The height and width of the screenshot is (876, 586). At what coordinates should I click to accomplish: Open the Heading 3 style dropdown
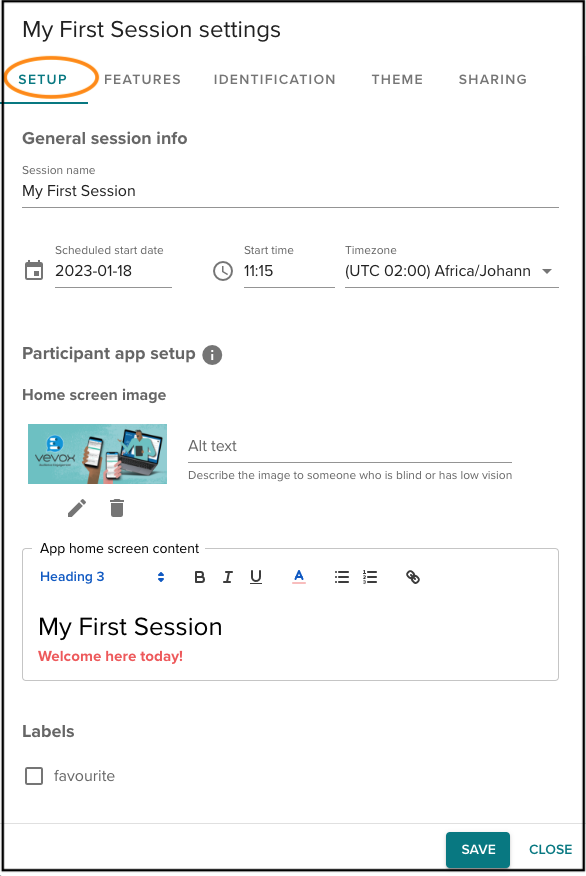(102, 577)
